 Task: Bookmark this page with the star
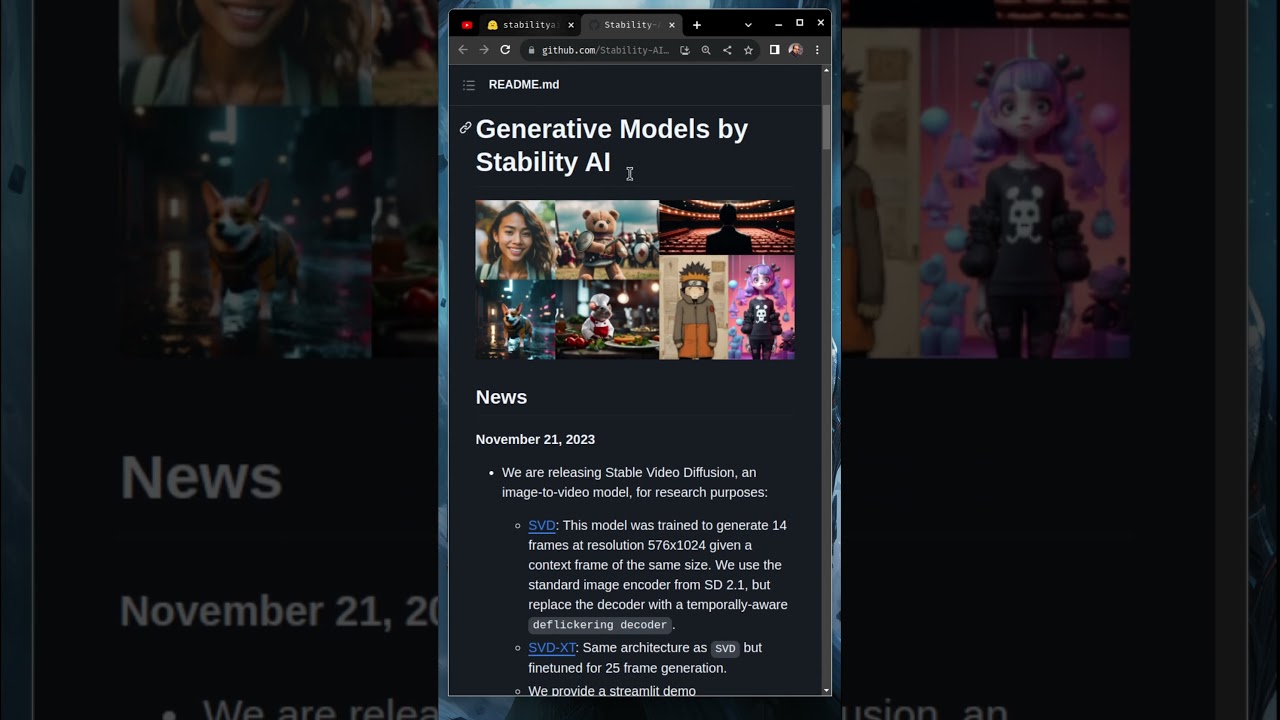tap(748, 50)
